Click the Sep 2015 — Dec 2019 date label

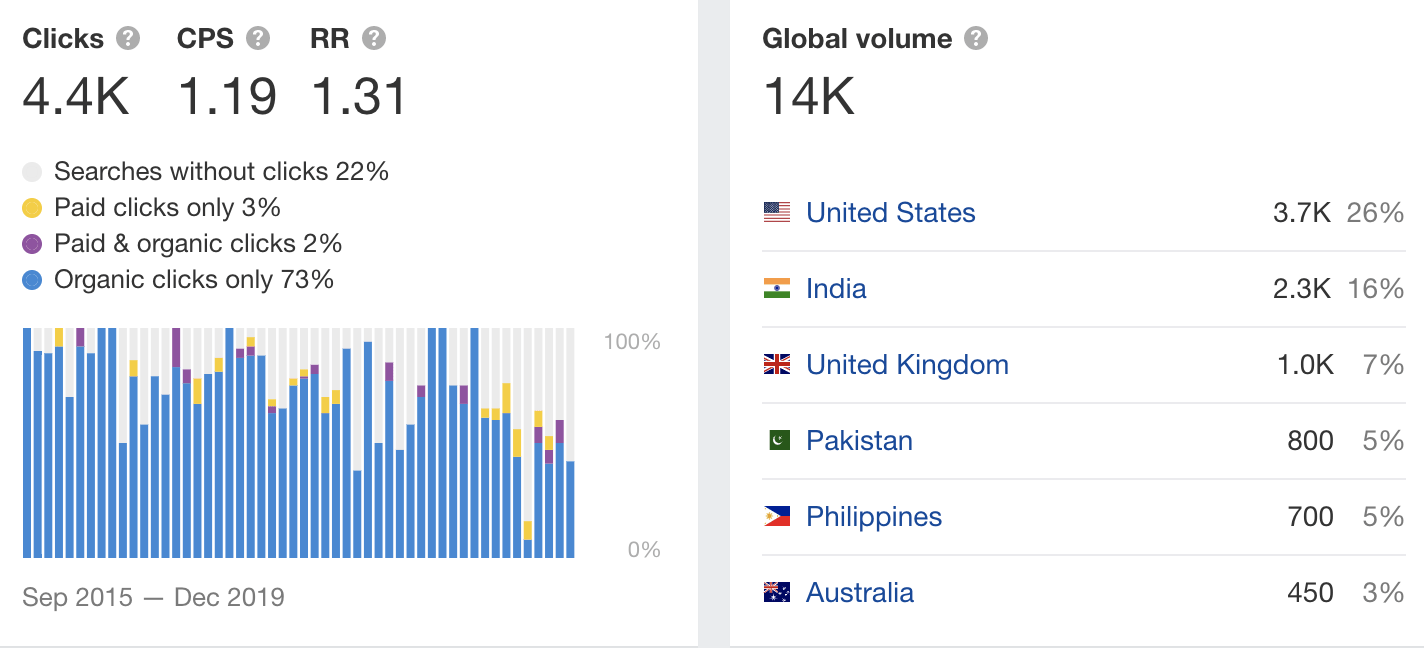pos(150,597)
